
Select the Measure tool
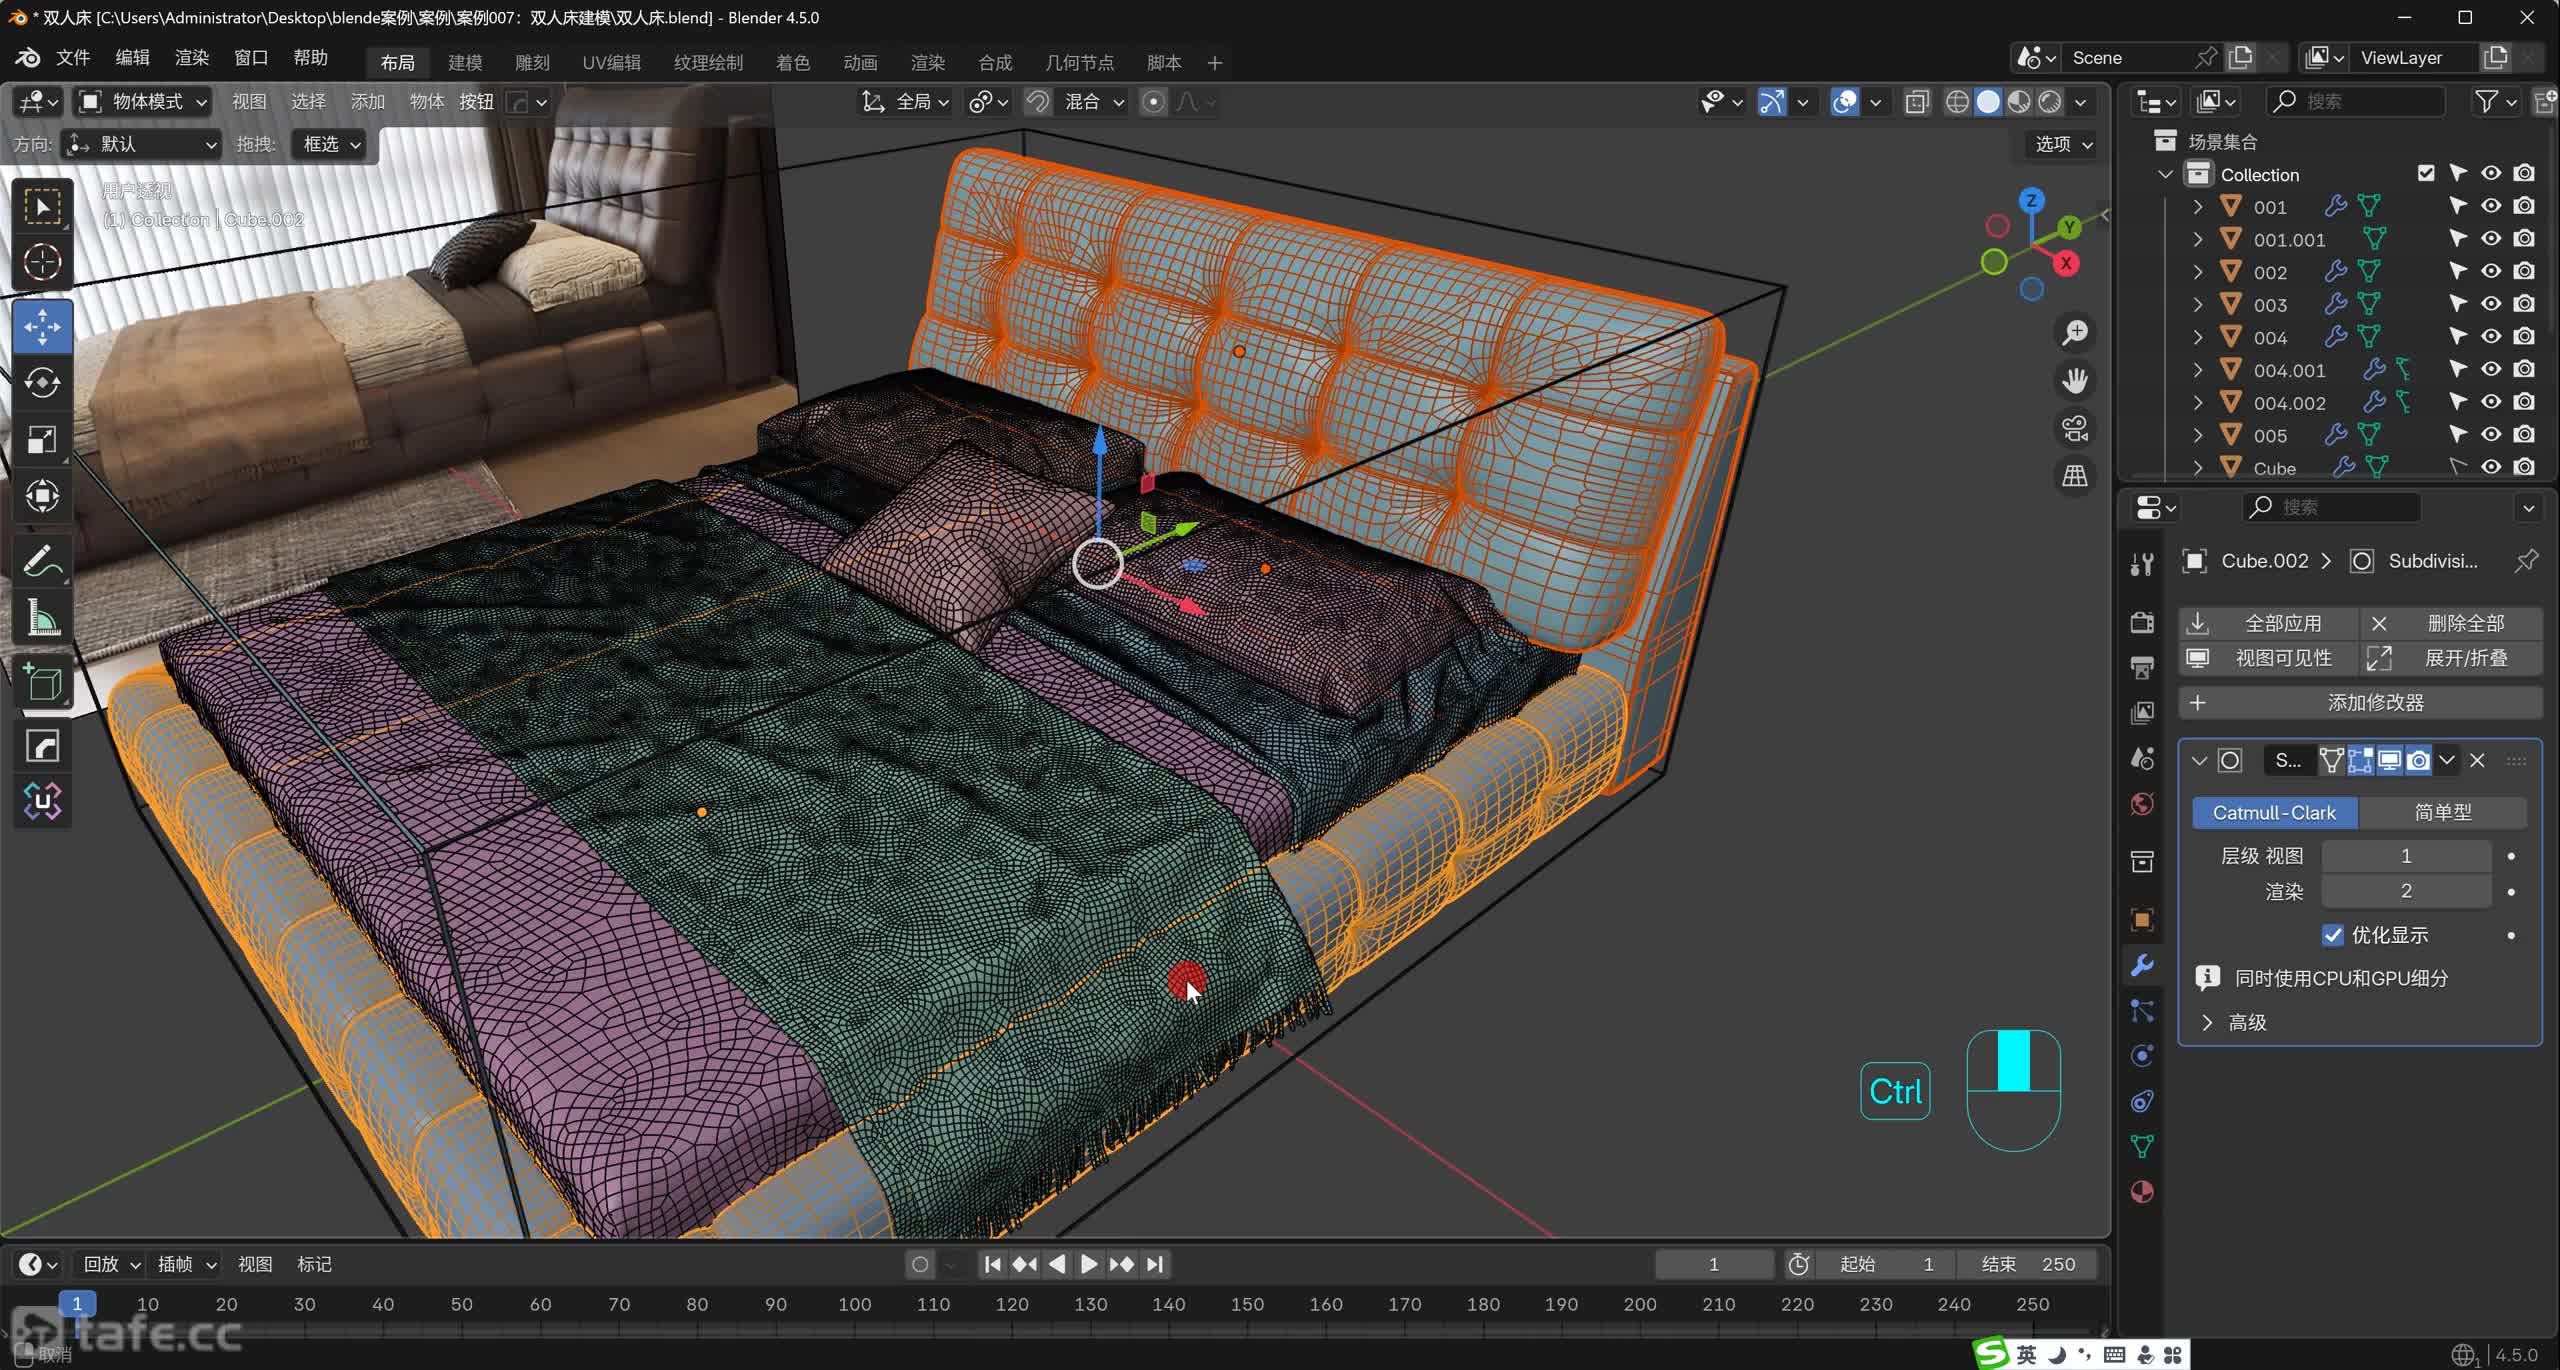click(x=42, y=619)
